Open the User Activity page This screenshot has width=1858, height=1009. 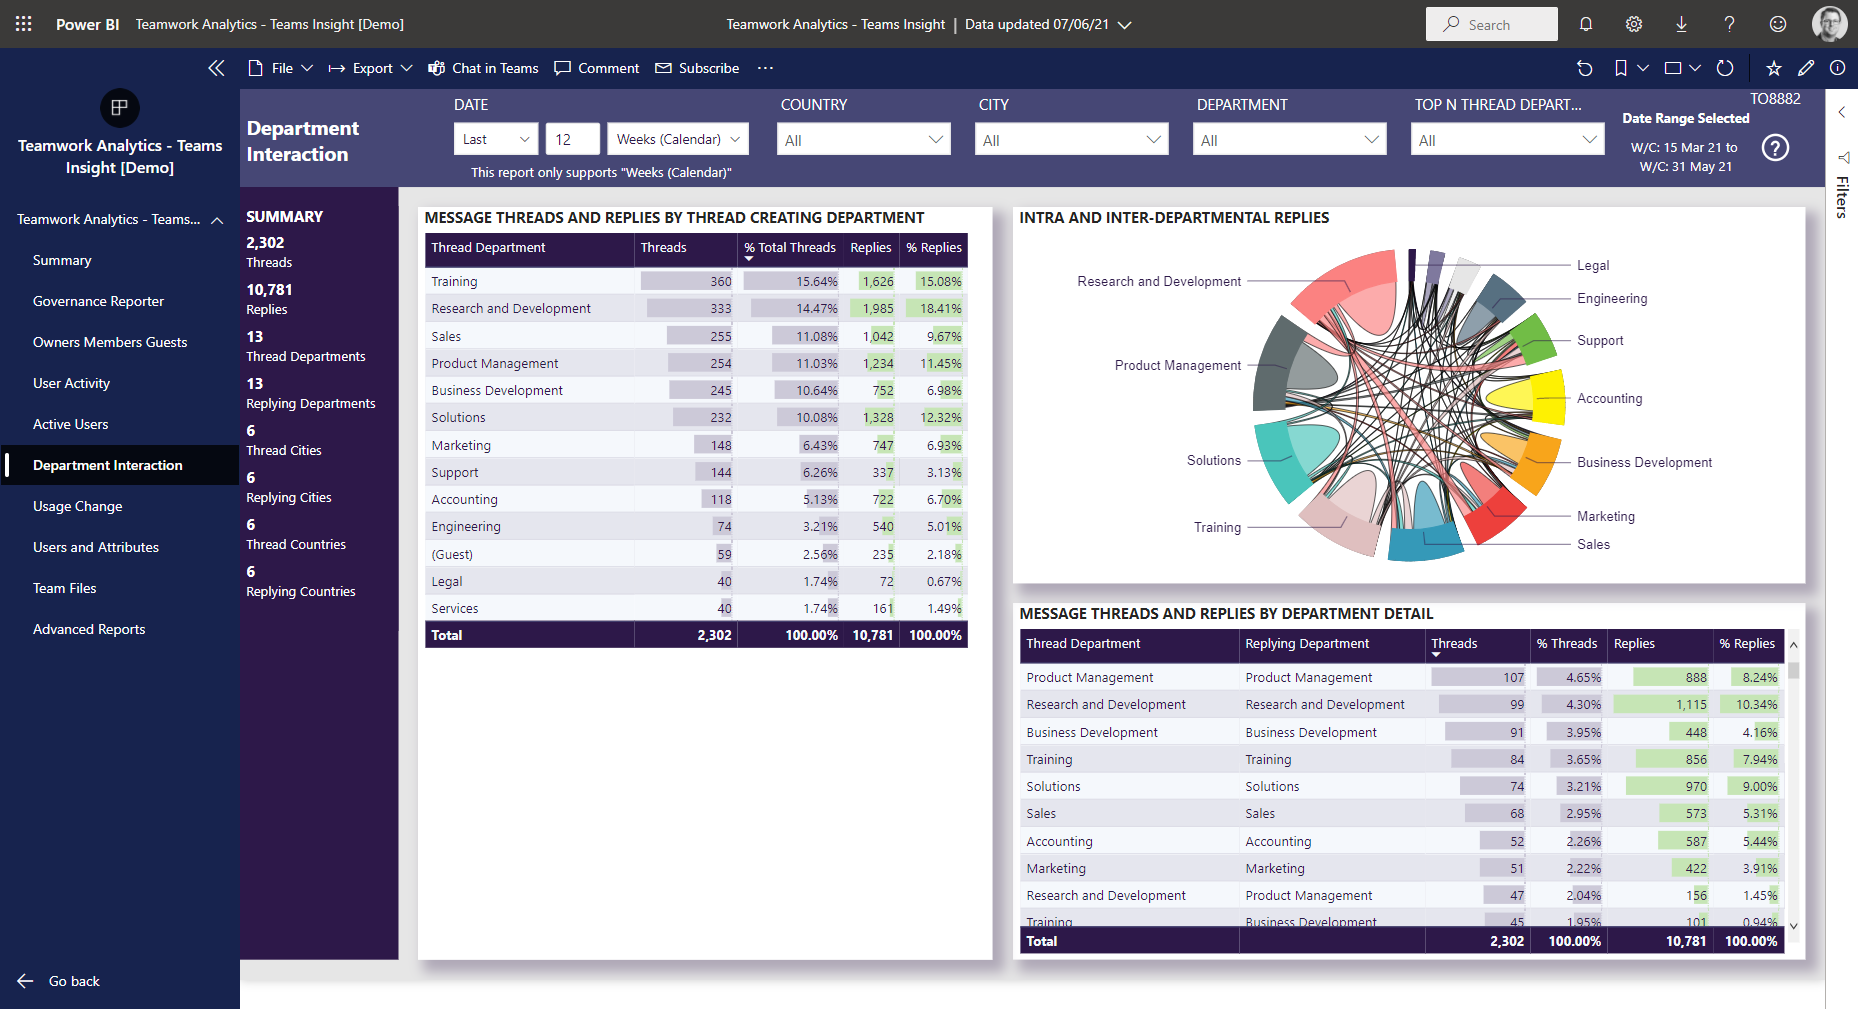(71, 383)
